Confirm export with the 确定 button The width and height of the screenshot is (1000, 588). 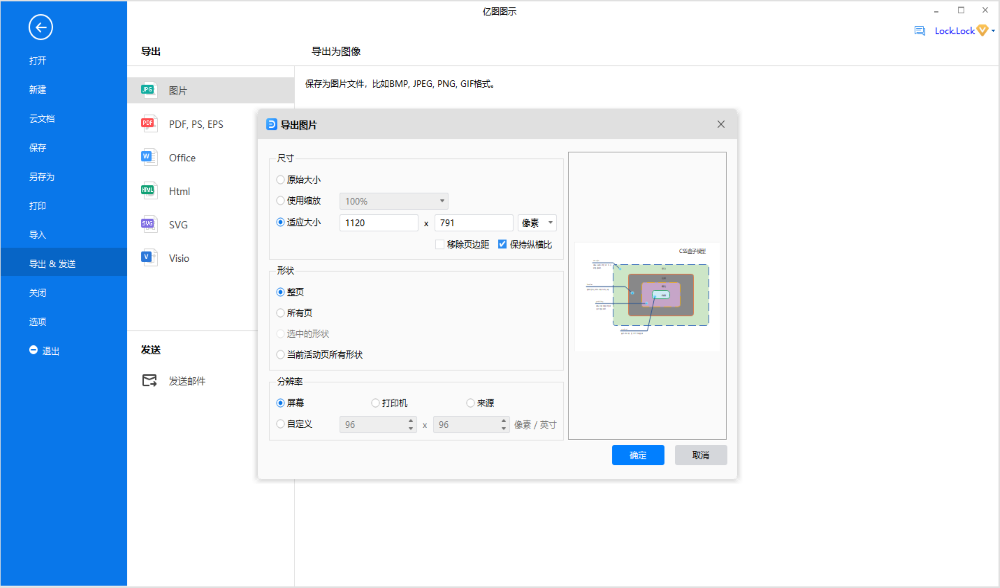tap(638, 455)
